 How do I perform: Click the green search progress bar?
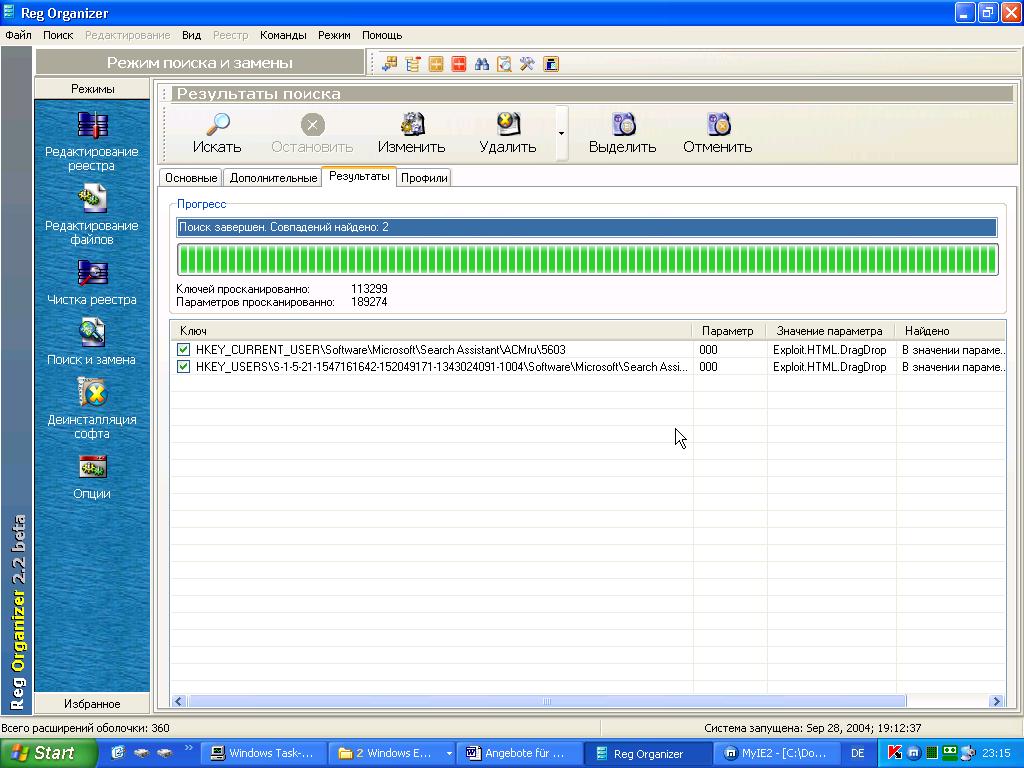pyautogui.click(x=588, y=259)
